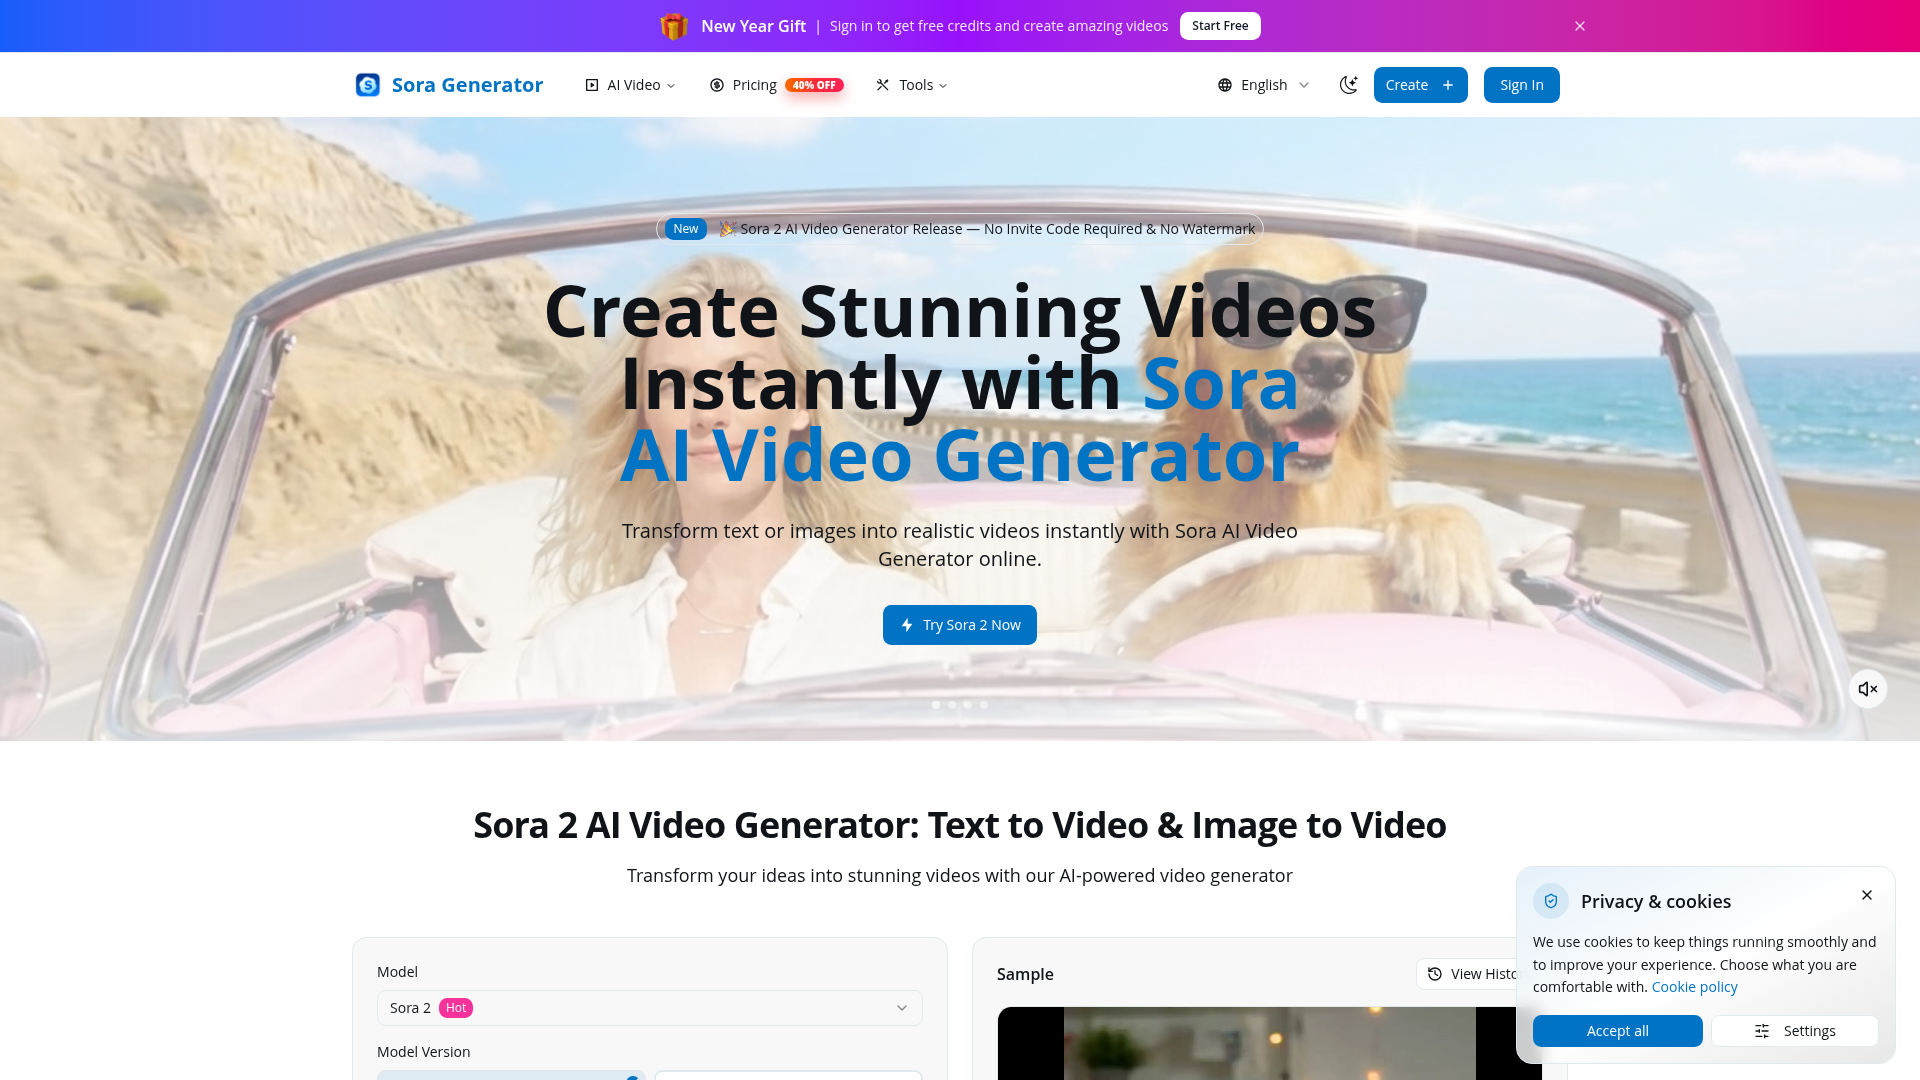Image resolution: width=1920 pixels, height=1080 pixels.
Task: Unmute the hero video sound icon
Action: (1868, 689)
